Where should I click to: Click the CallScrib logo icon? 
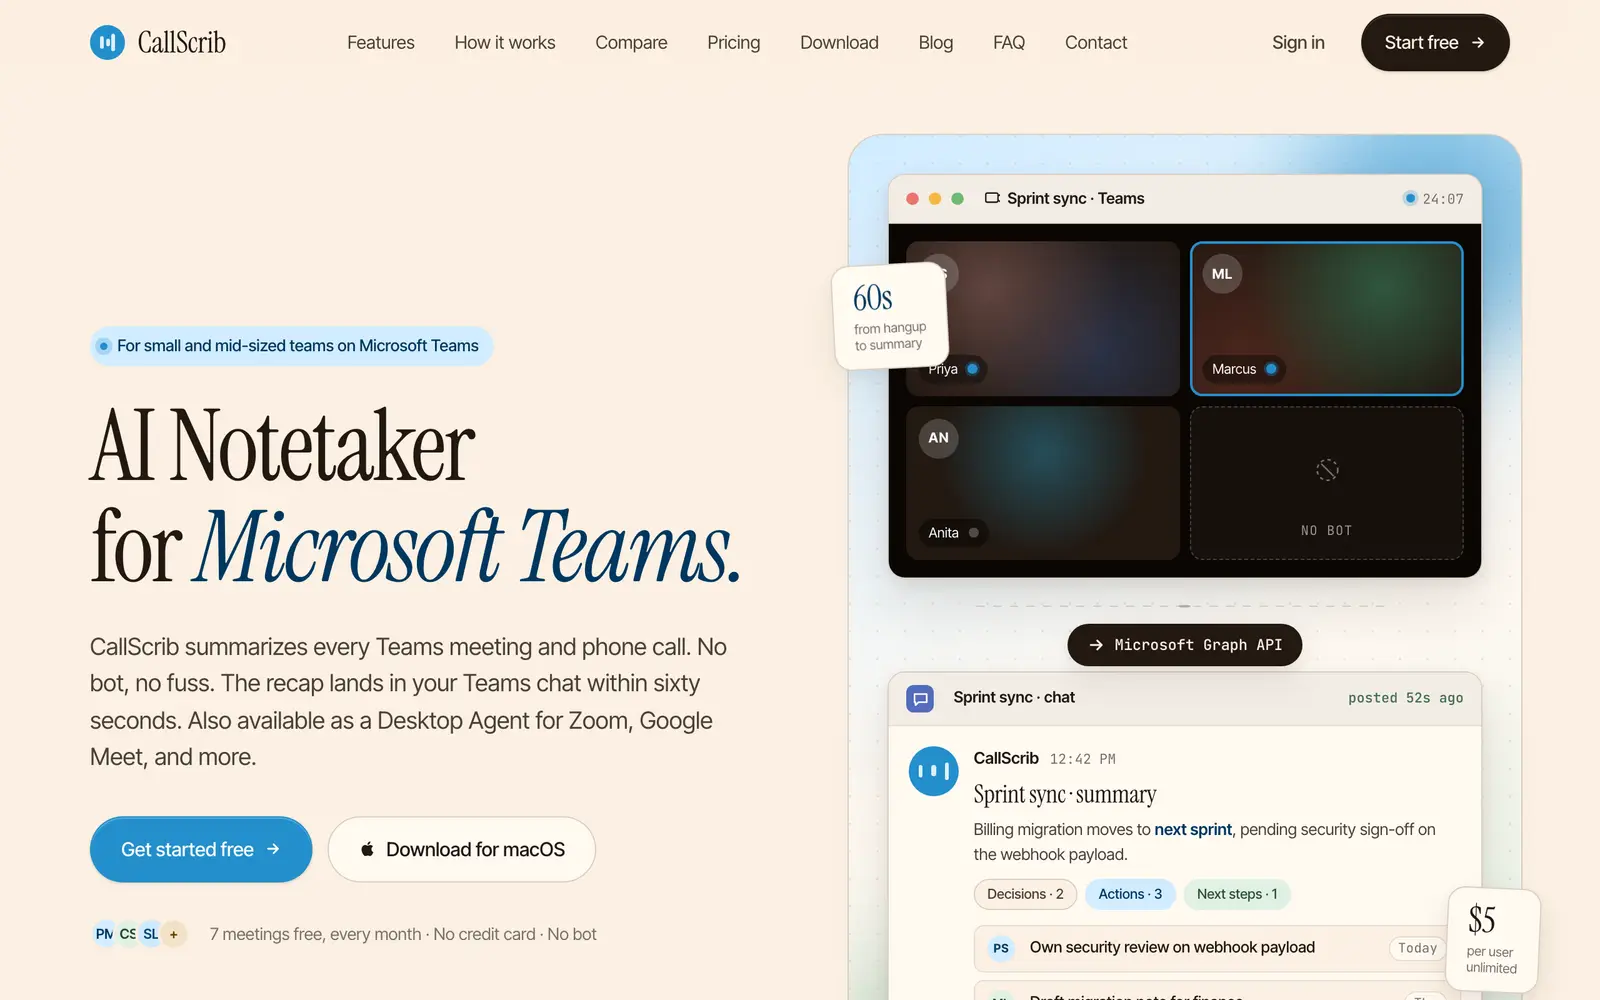[x=107, y=42]
